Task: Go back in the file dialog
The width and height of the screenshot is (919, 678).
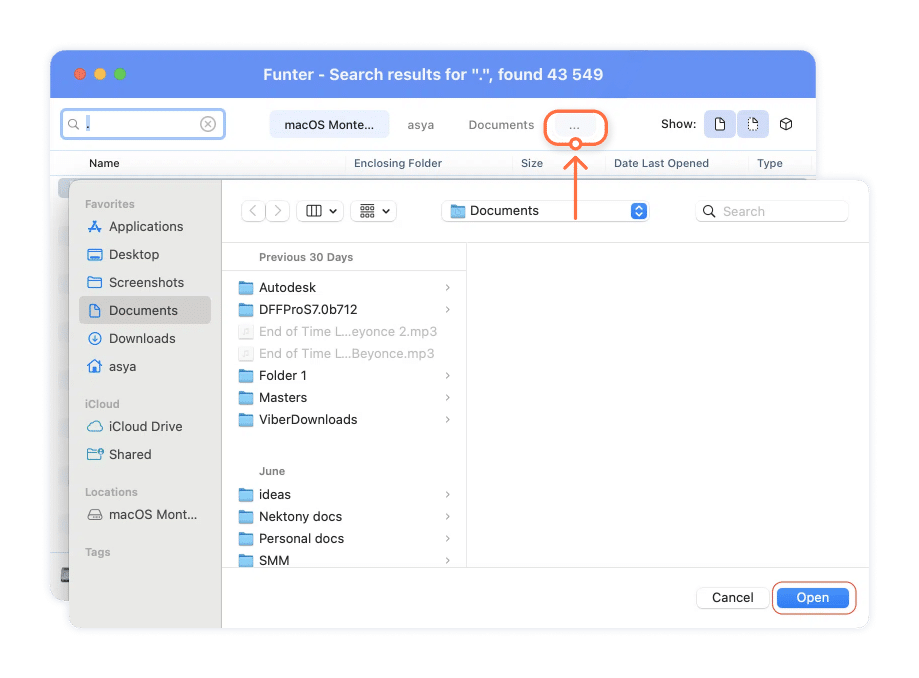Action: pyautogui.click(x=253, y=211)
